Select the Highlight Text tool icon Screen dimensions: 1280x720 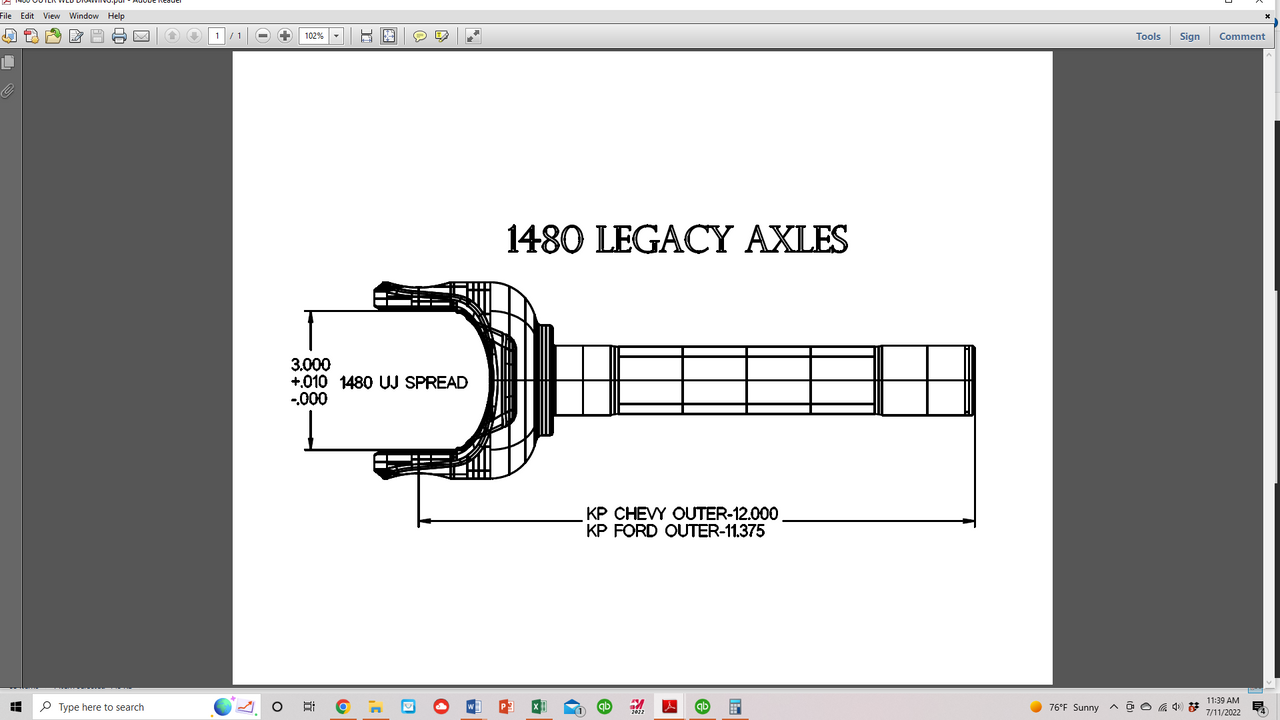(x=441, y=36)
